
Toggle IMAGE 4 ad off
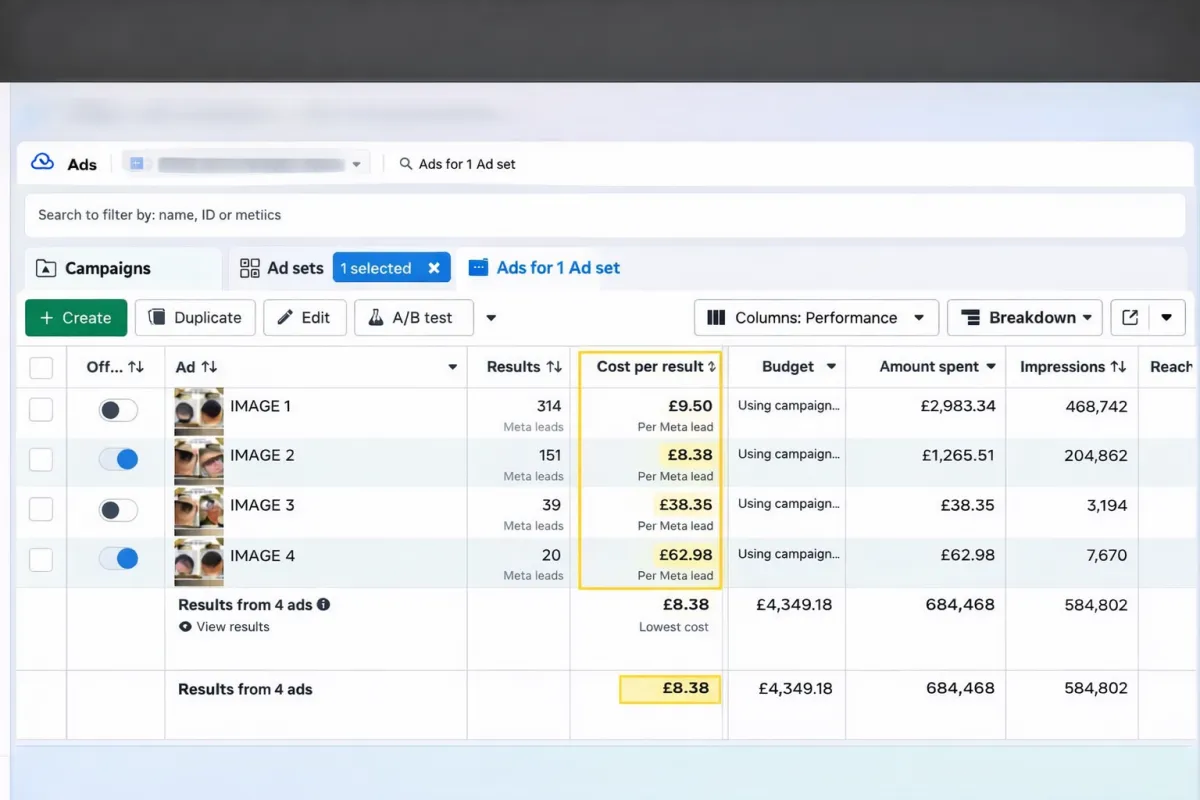pyautogui.click(x=118, y=559)
